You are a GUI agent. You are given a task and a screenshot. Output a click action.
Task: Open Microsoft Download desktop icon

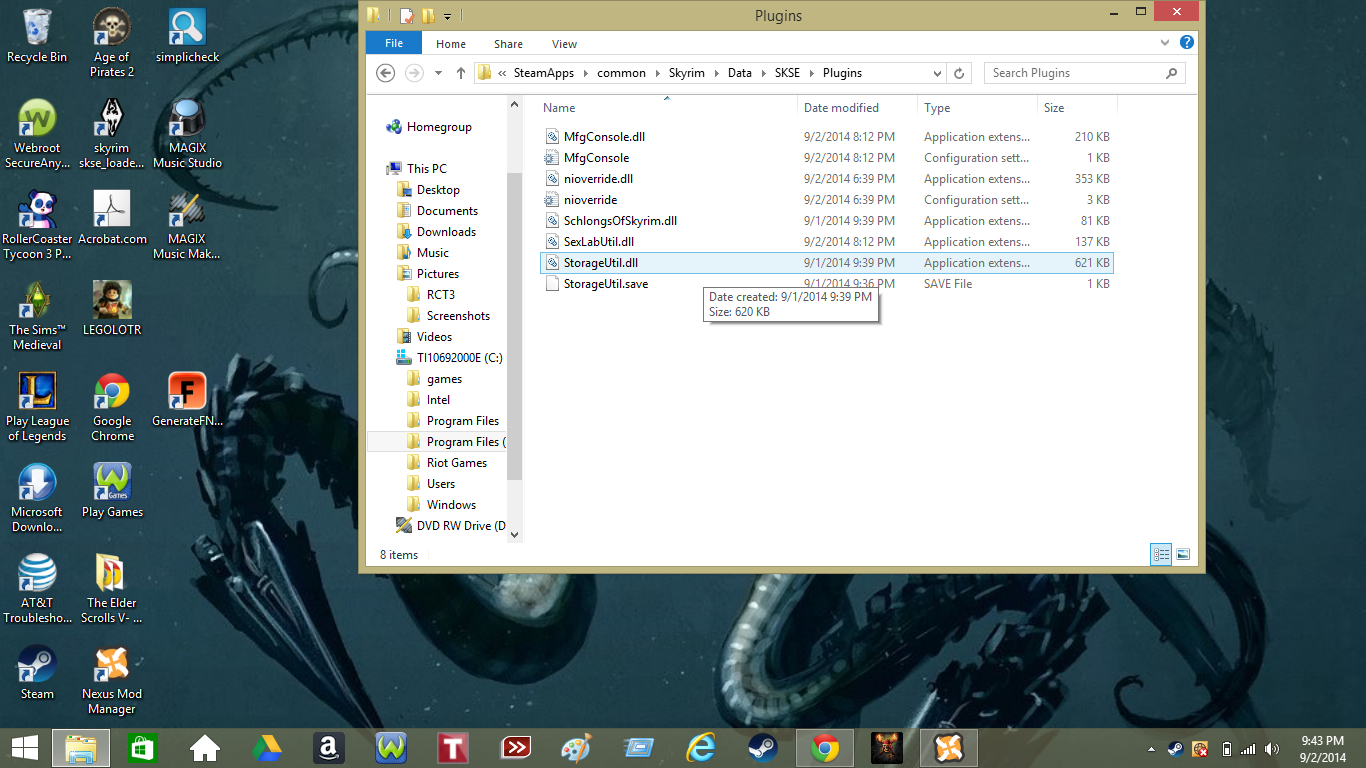coord(37,498)
